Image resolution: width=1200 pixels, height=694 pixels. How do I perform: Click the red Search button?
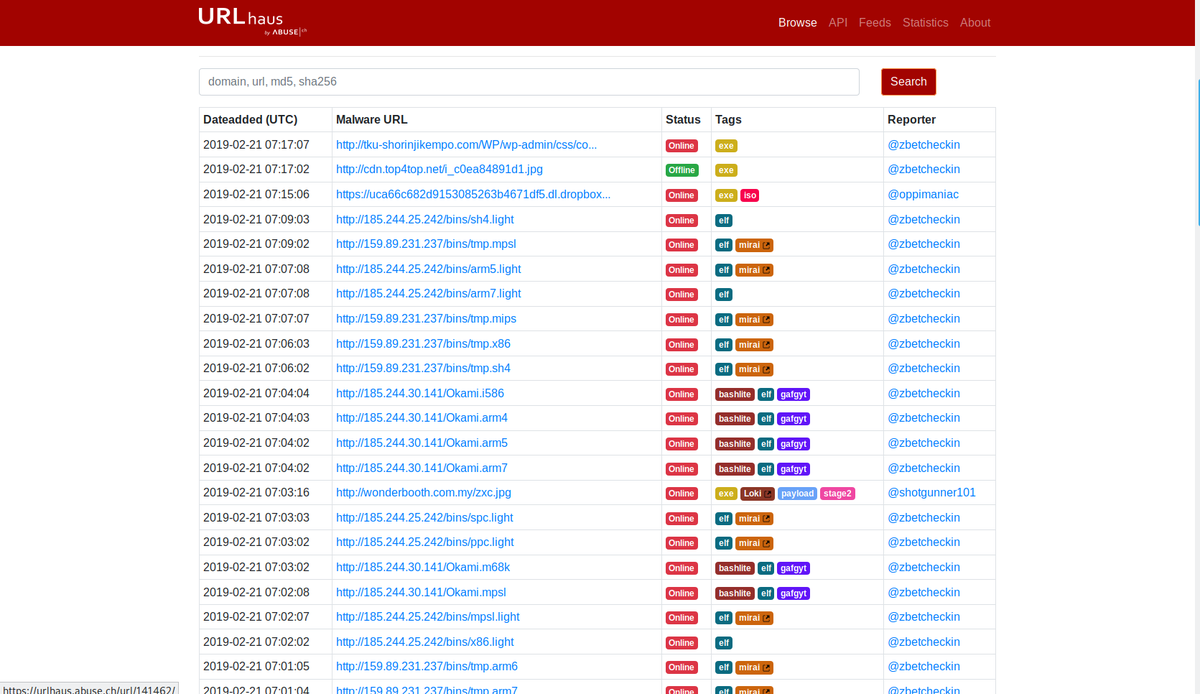pyautogui.click(x=908, y=82)
